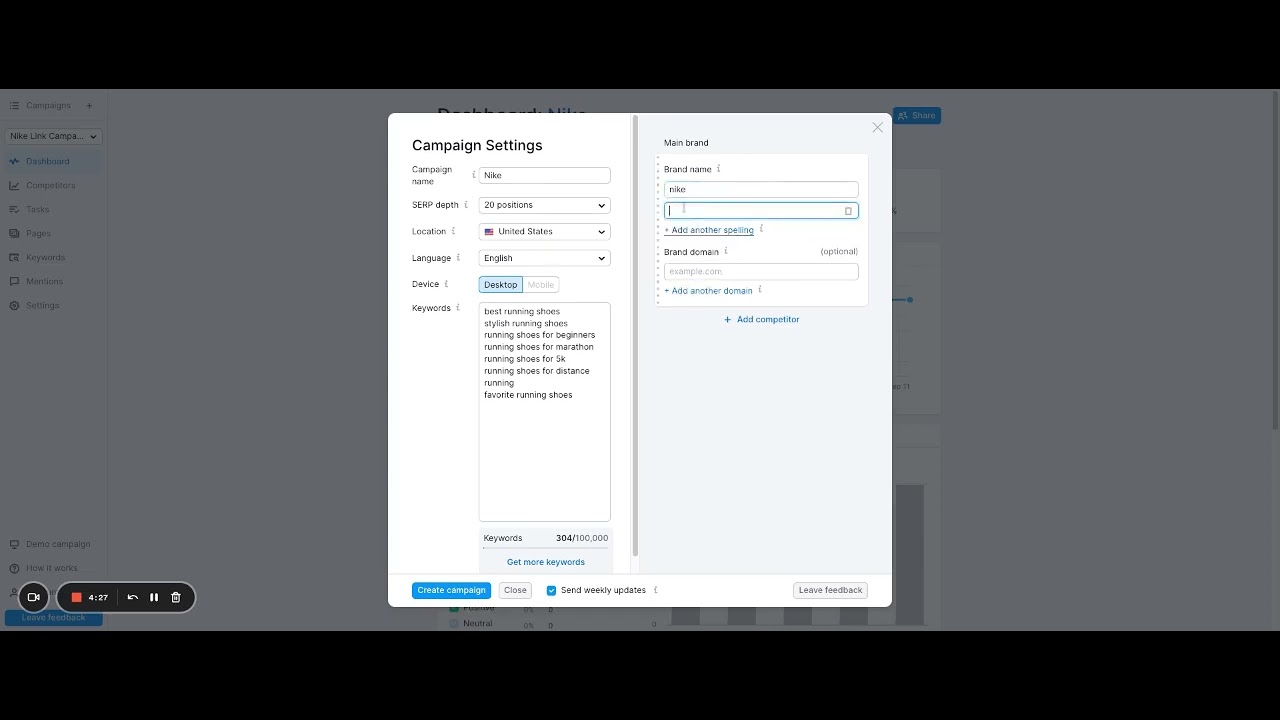The image size is (1280, 720).
Task: Click the Brand name field containing nike
Action: pos(761,189)
